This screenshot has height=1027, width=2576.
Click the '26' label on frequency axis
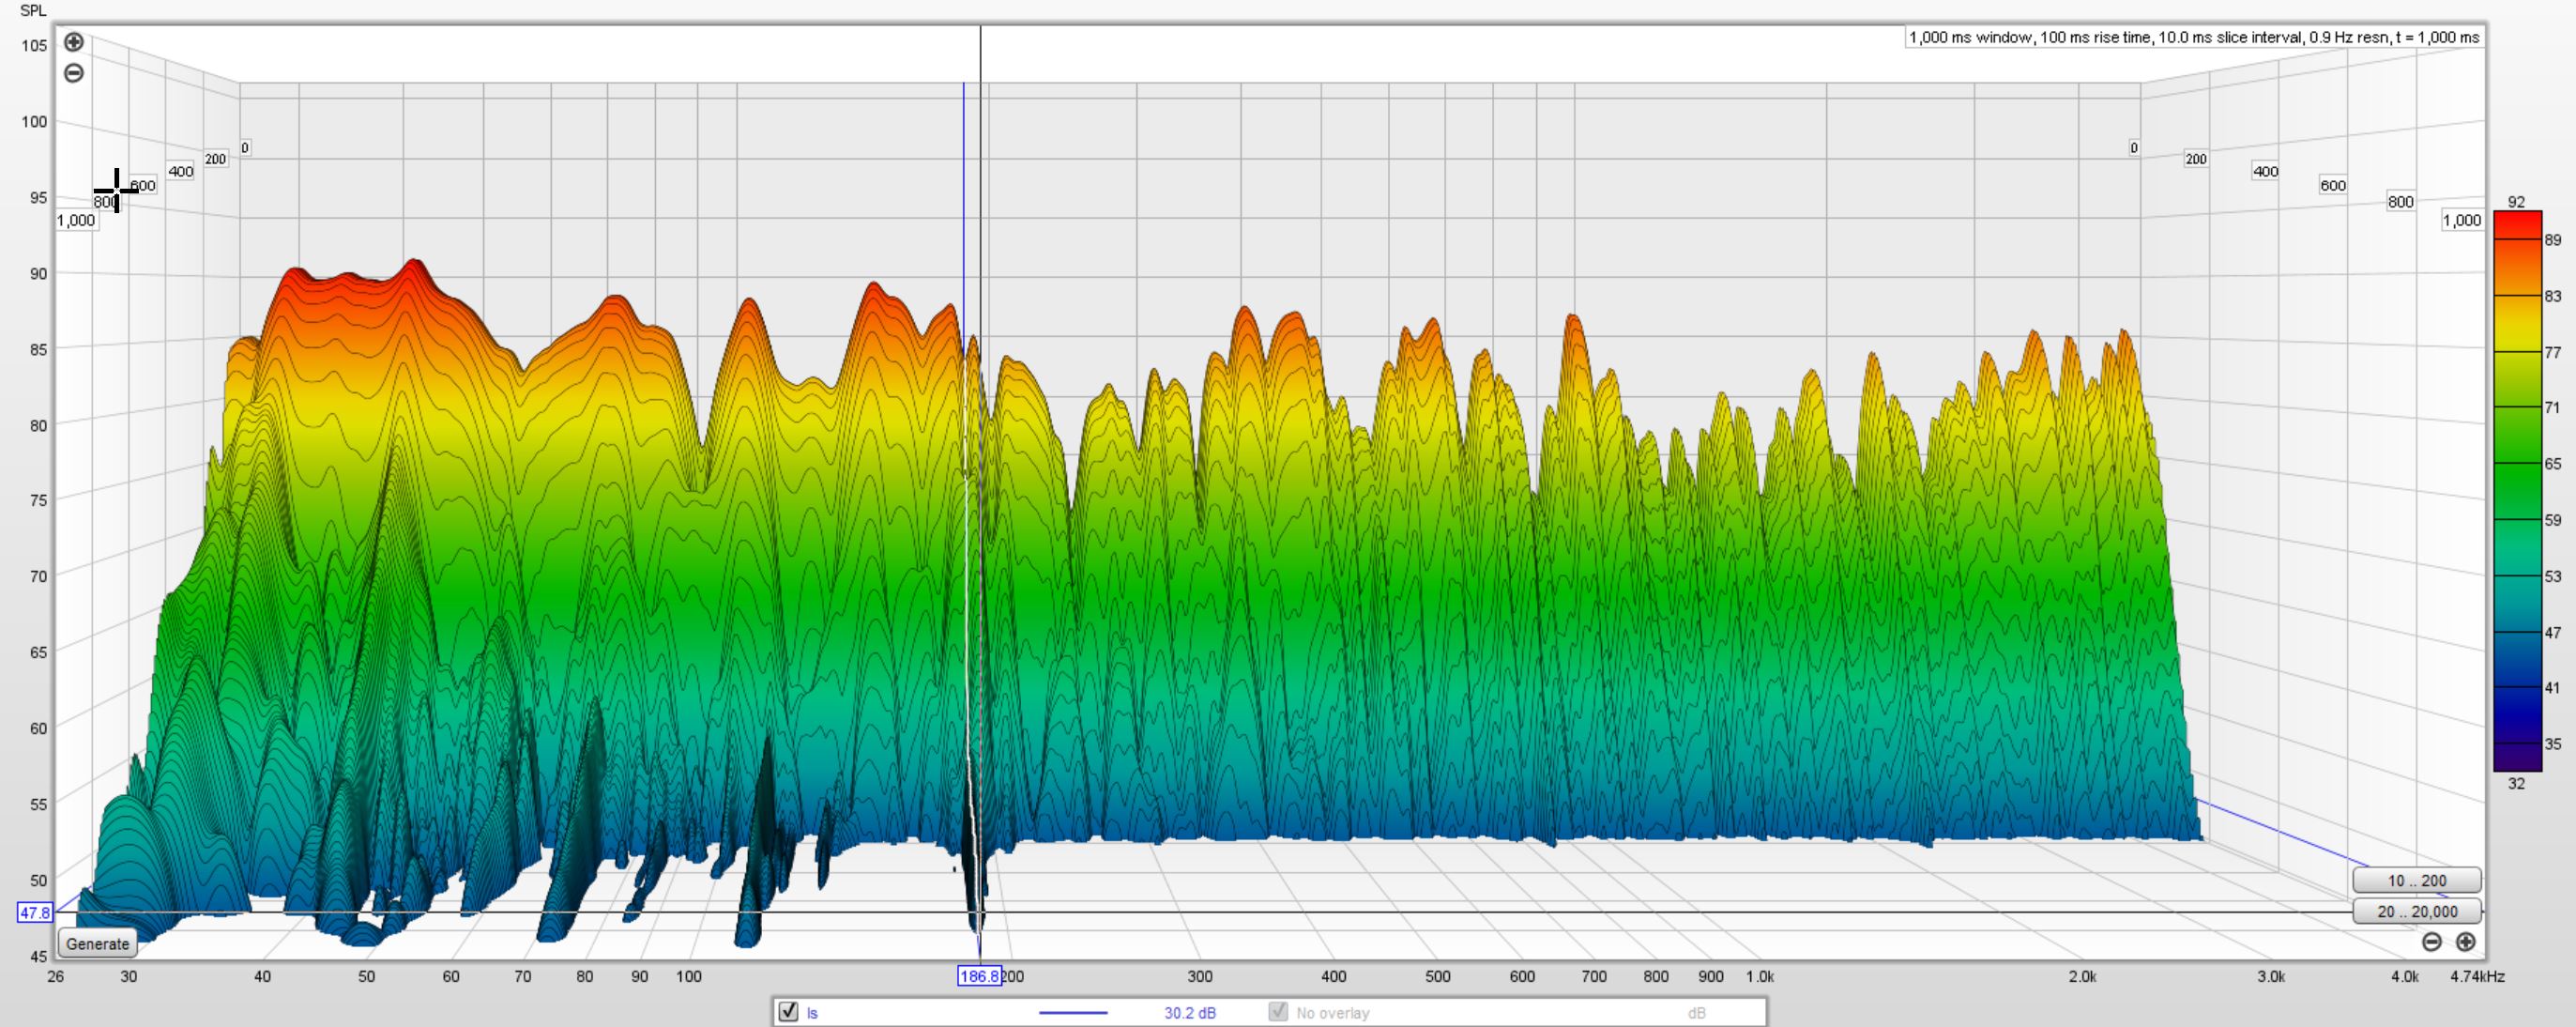[55, 976]
